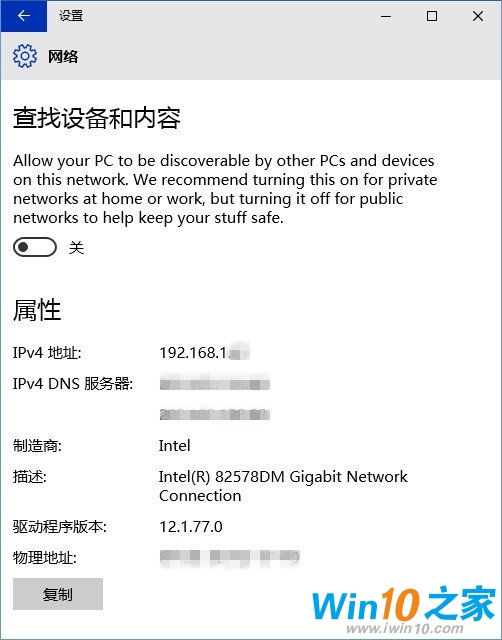Viewport: 502px width, 640px height.
Task: Minimize the 设置 window
Action: (x=386, y=16)
